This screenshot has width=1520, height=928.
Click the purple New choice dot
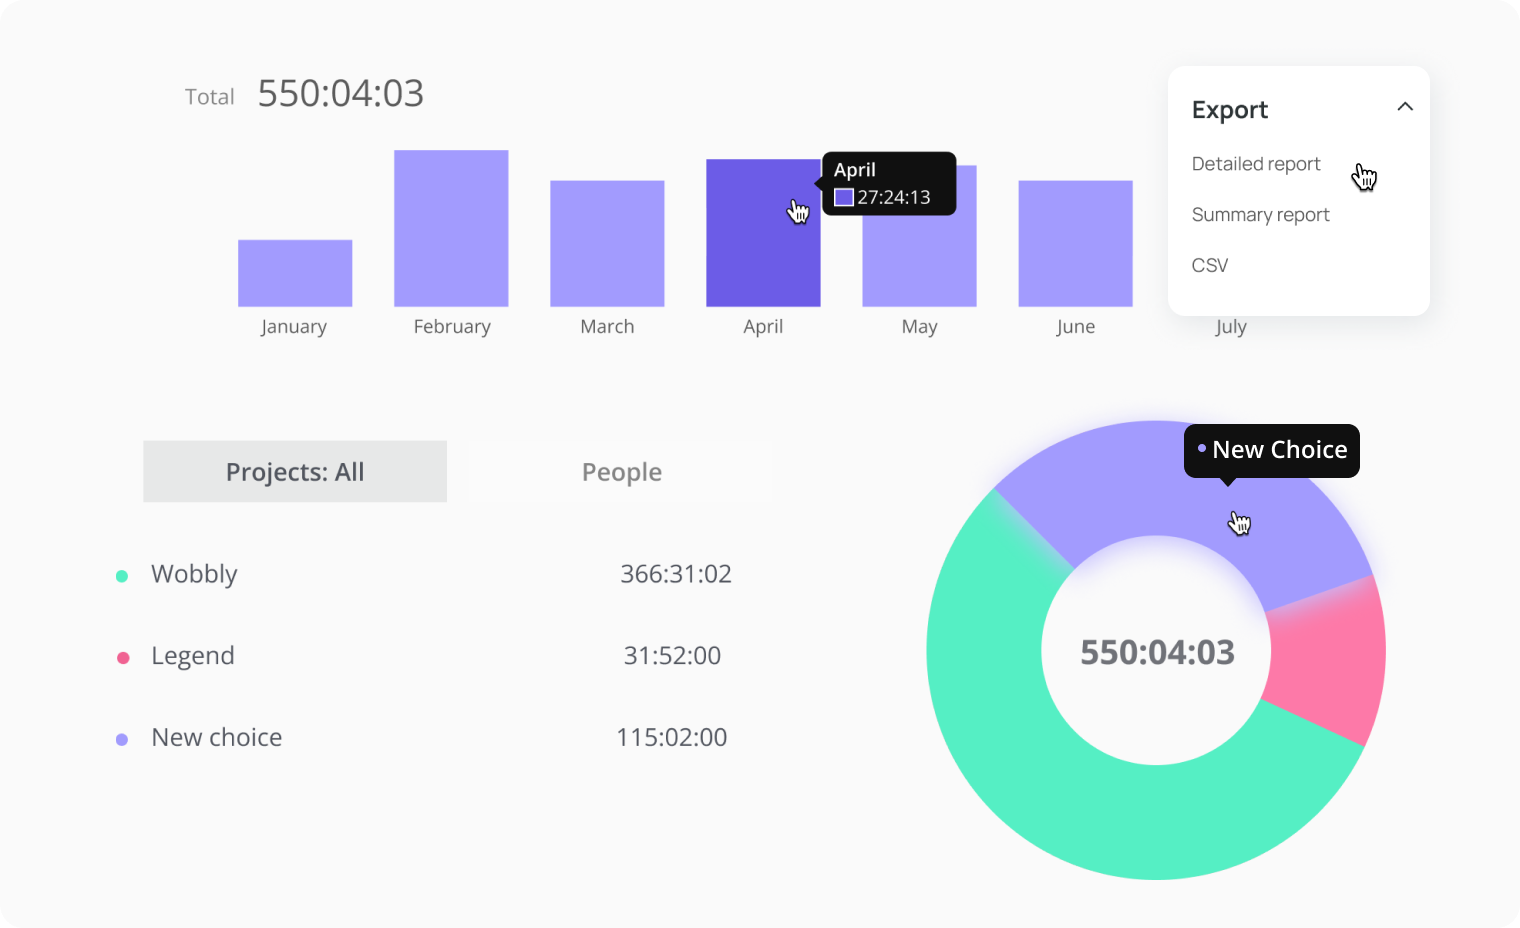point(122,738)
